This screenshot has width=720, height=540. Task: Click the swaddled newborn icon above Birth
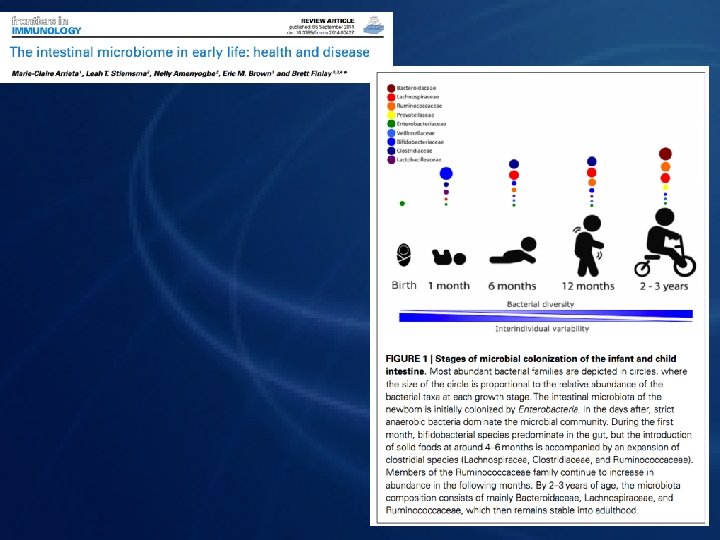[x=404, y=255]
